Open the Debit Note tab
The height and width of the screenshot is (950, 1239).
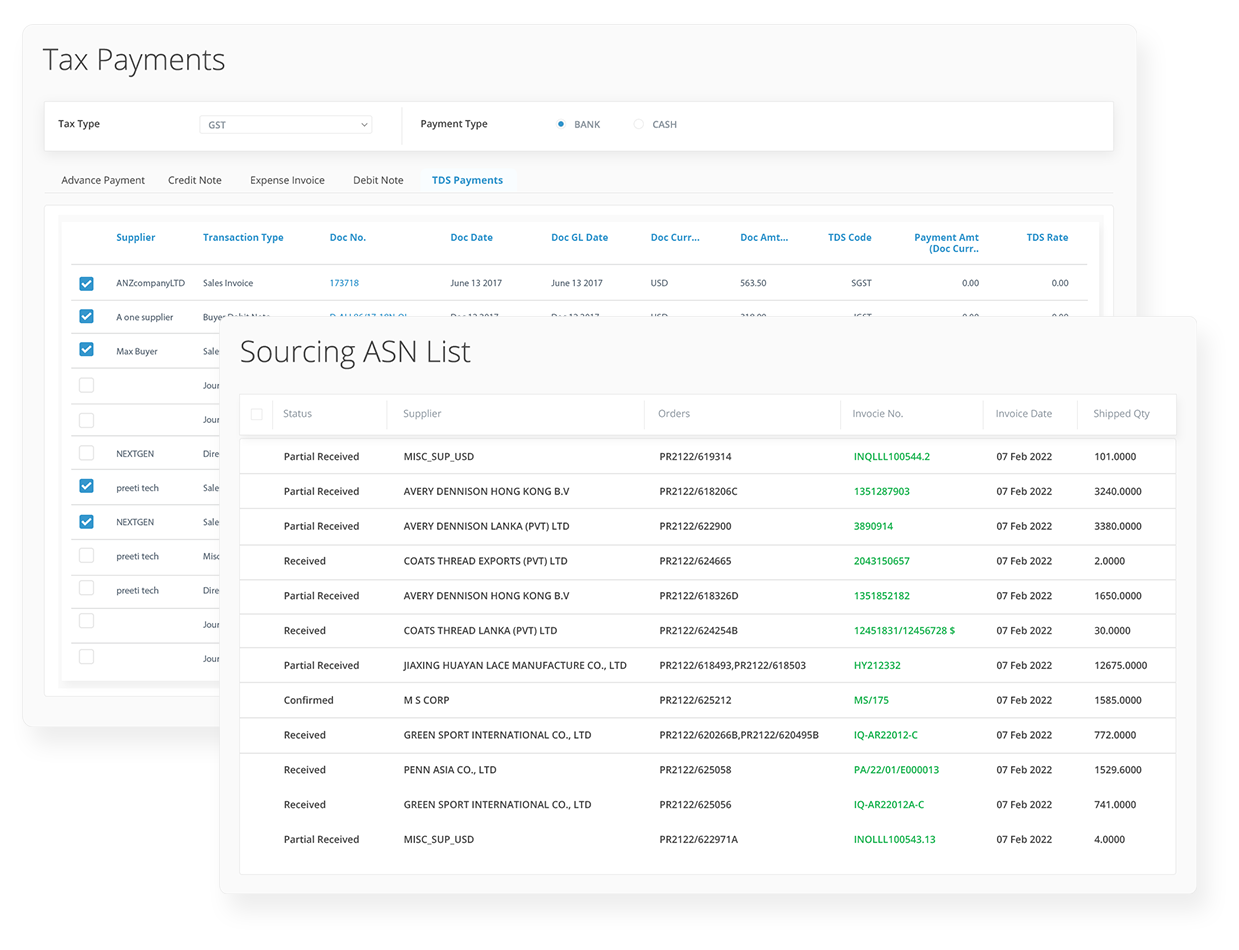(x=378, y=180)
